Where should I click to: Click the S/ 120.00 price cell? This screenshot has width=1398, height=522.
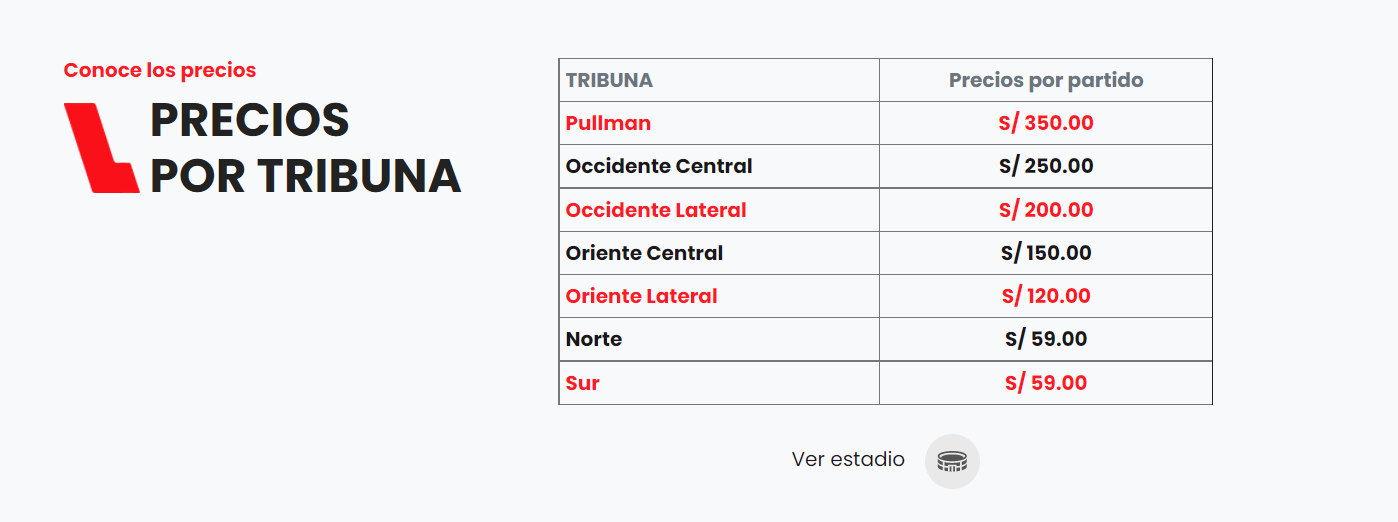click(x=1046, y=296)
